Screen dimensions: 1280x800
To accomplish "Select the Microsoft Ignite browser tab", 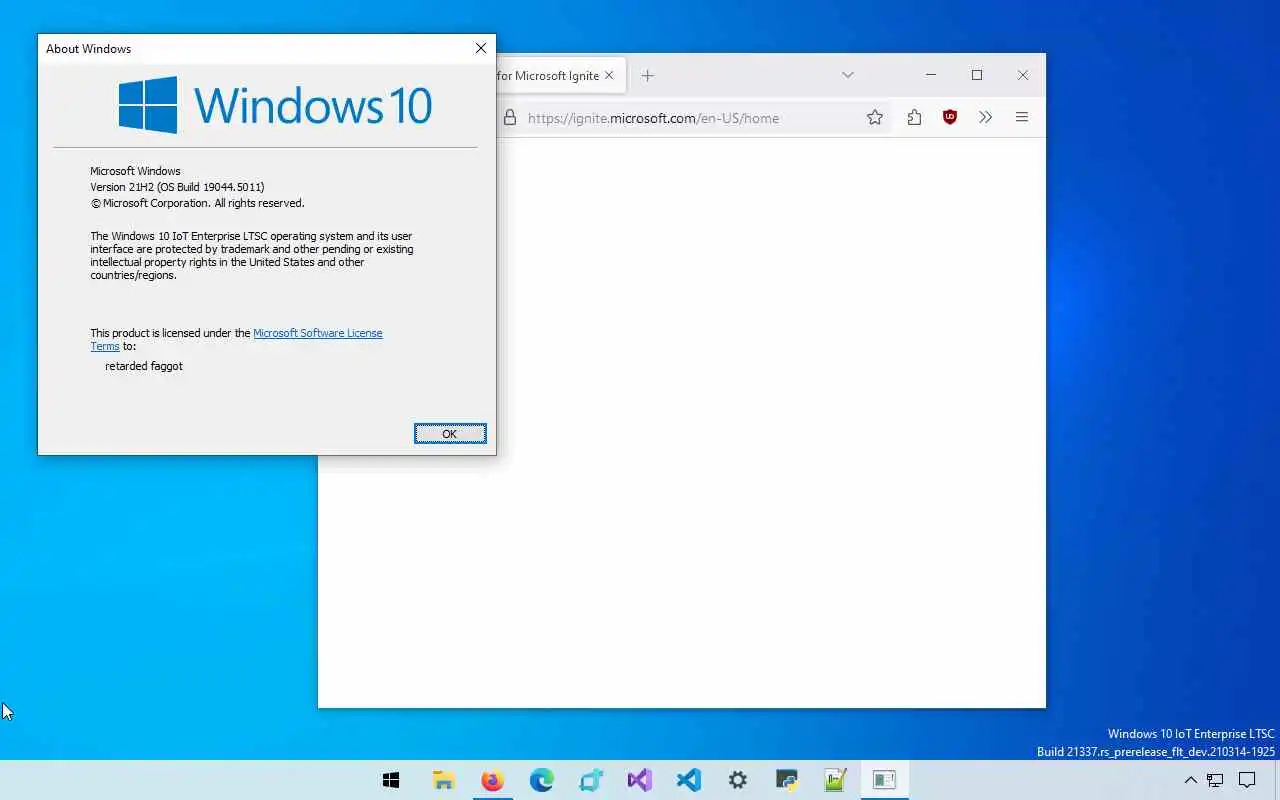I will pyautogui.click(x=560, y=76).
